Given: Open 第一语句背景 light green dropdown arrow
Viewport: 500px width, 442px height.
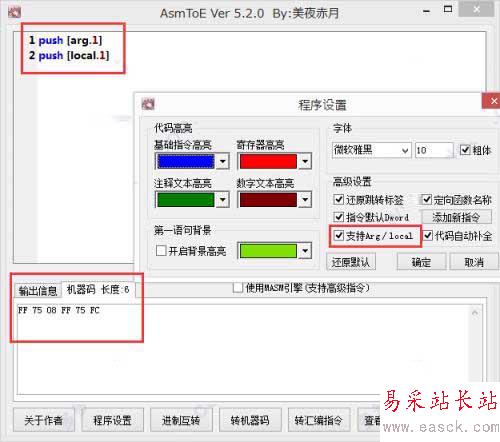Looking at the screenshot, I should 305,251.
